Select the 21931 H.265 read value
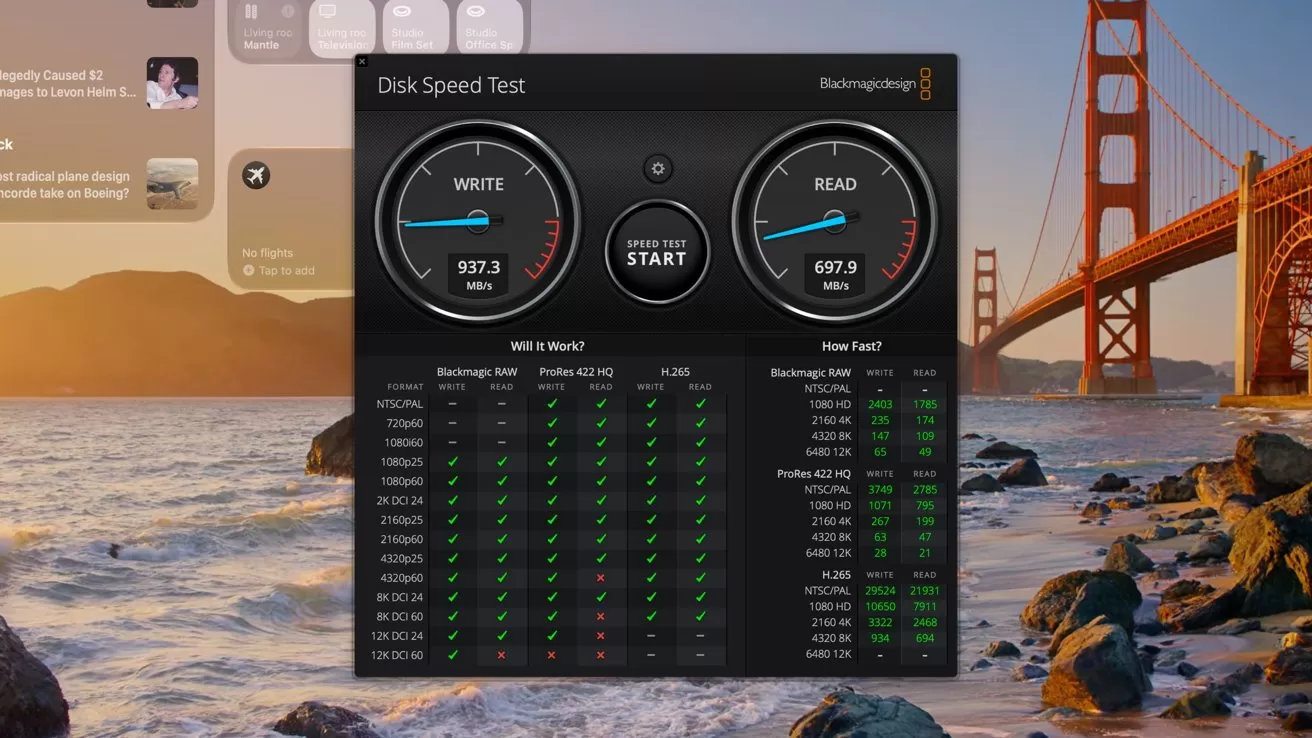This screenshot has height=738, width=1312. (924, 591)
